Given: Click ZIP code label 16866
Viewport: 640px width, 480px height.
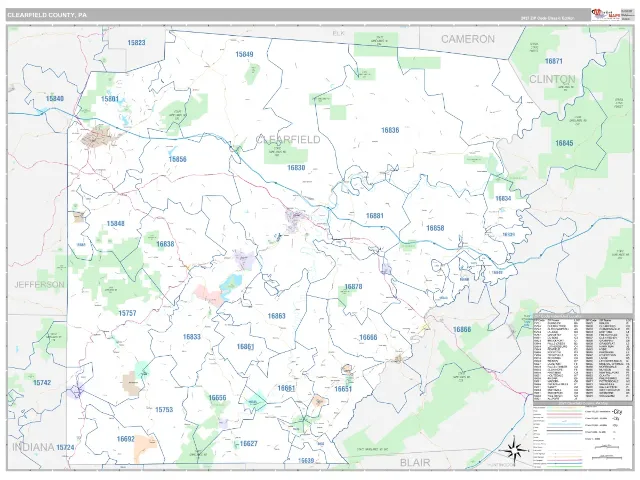Looking at the screenshot, I should [462, 329].
